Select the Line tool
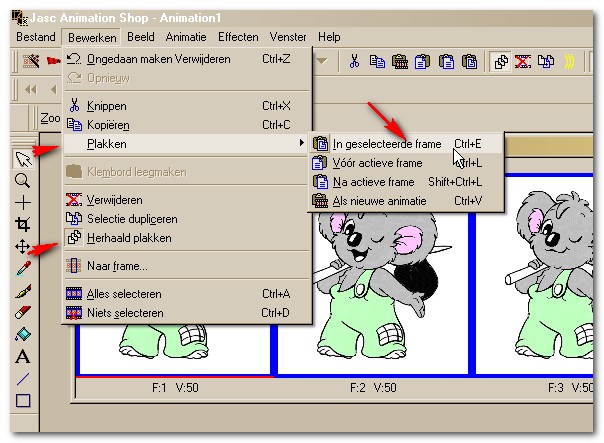 (x=23, y=379)
